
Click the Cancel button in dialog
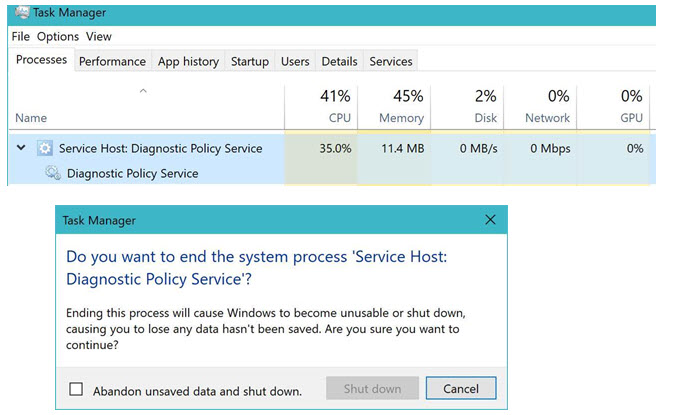[x=461, y=388]
